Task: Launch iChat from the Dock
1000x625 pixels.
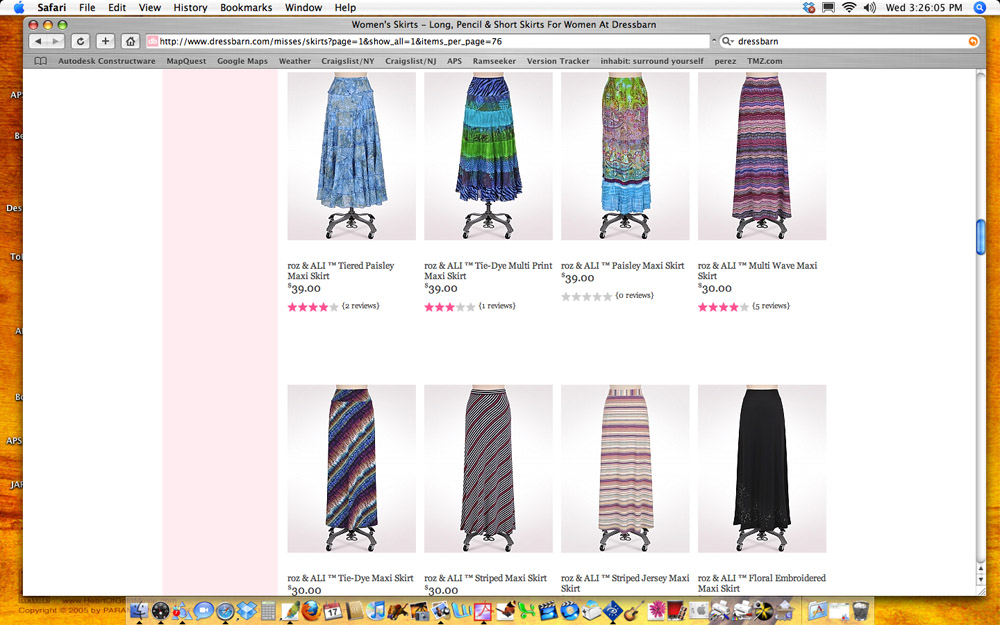Action: coord(203,610)
